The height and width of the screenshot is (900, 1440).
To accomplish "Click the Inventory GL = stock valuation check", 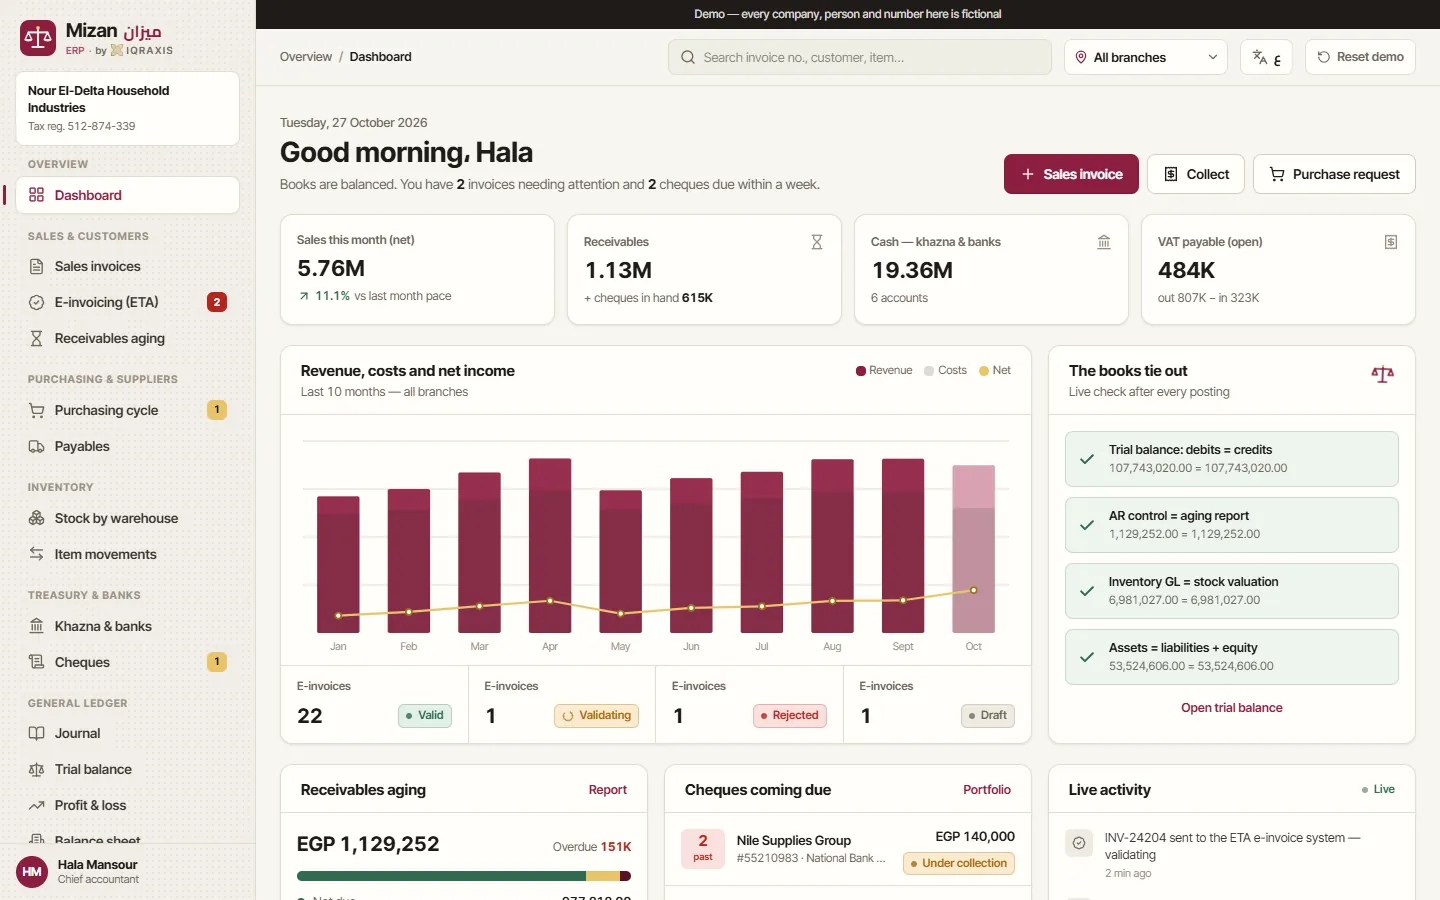I will click(x=1232, y=591).
